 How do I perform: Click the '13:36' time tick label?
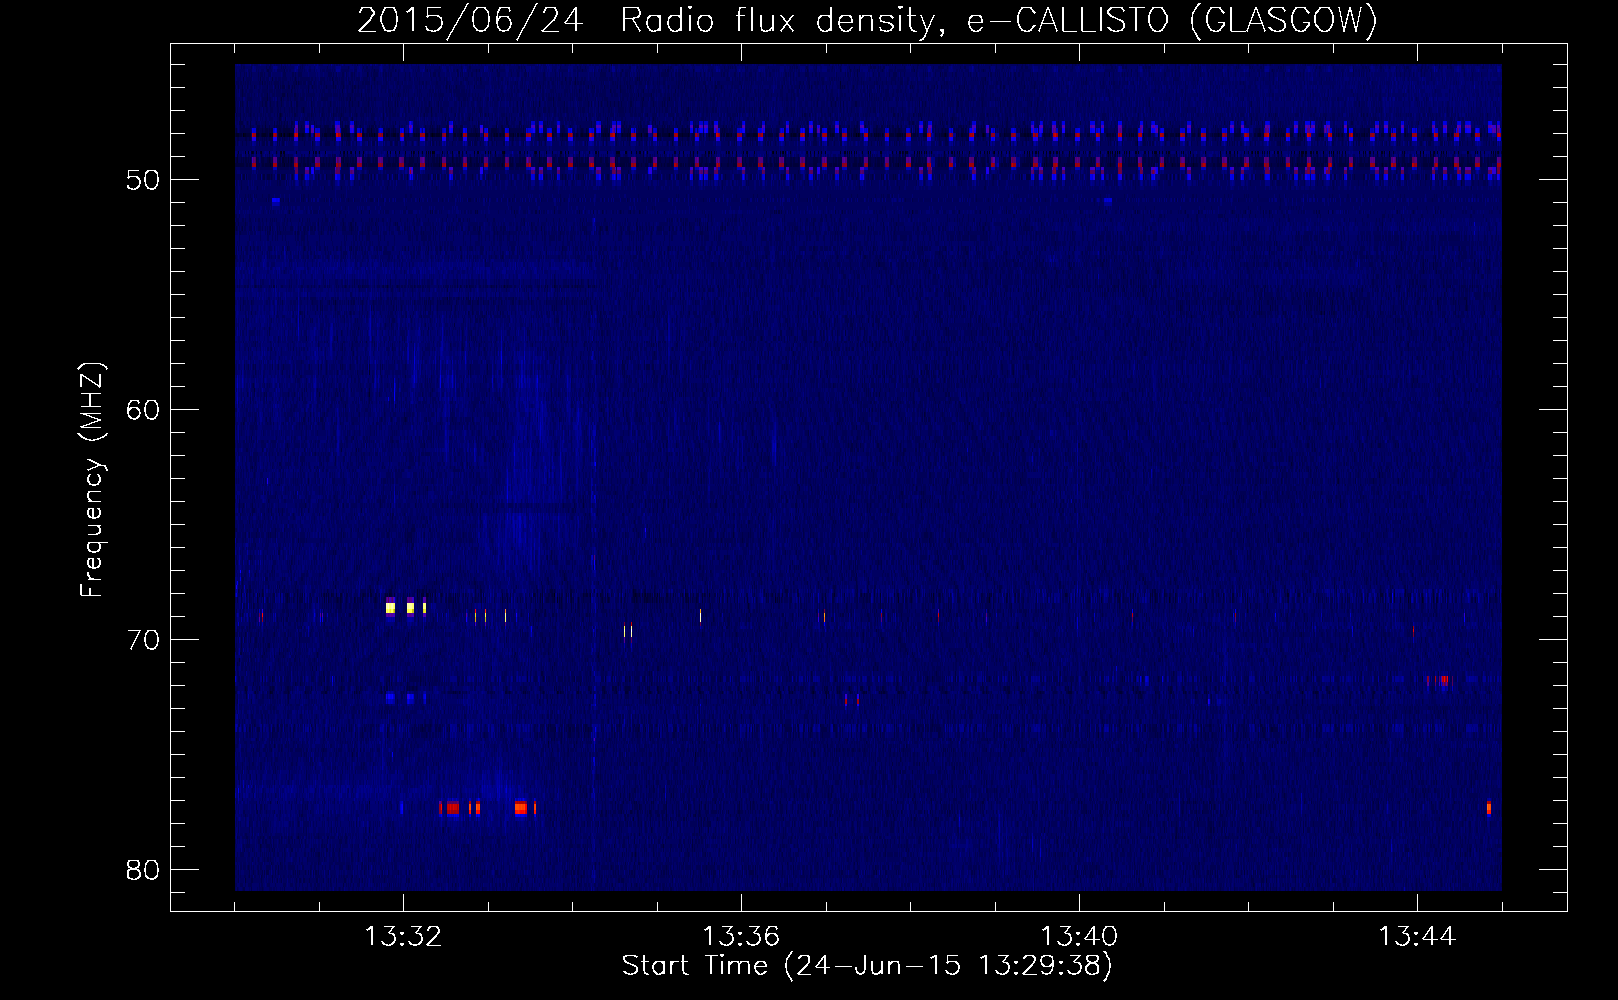pyautogui.click(x=741, y=937)
